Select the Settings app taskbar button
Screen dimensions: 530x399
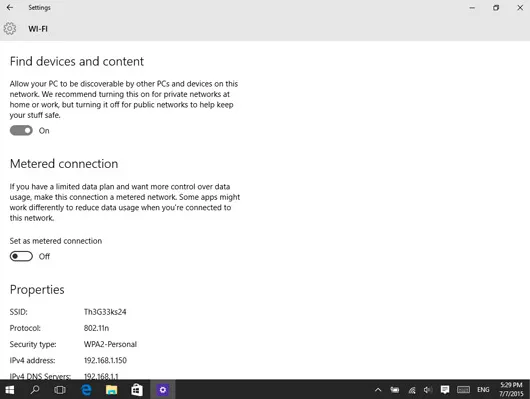[163, 390]
